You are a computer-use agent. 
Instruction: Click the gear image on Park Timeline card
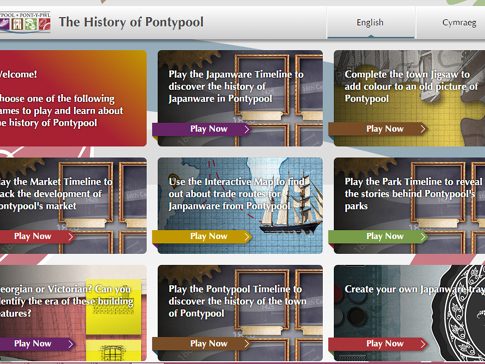(366, 166)
